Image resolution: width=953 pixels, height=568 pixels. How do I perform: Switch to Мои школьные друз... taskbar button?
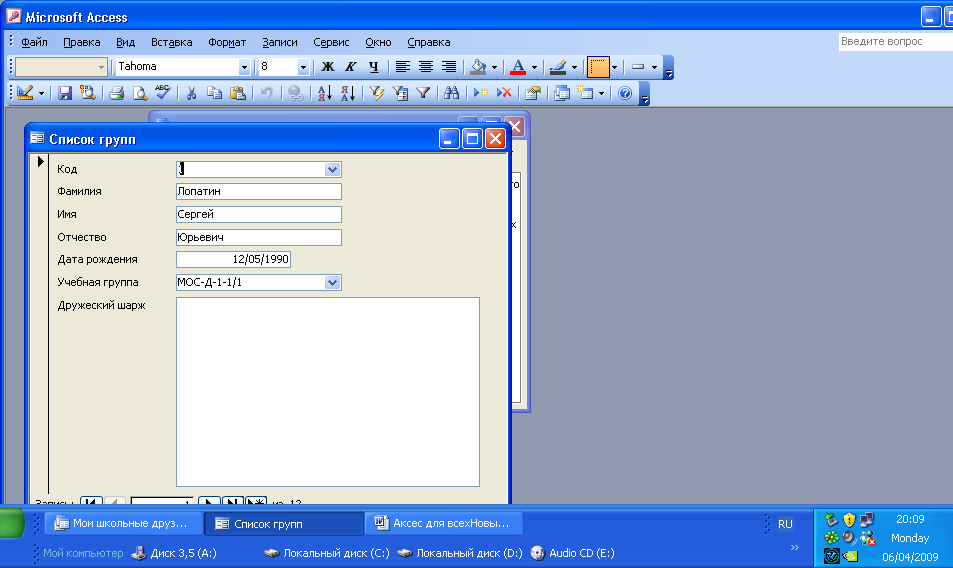(x=122, y=524)
